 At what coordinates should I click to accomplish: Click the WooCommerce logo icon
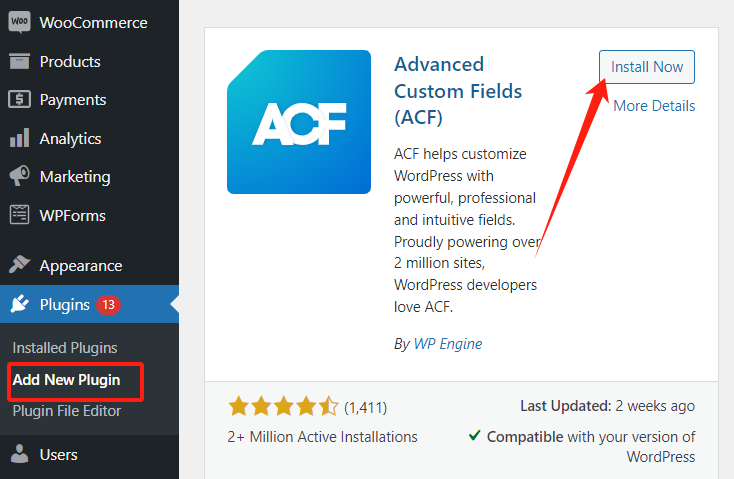19,22
